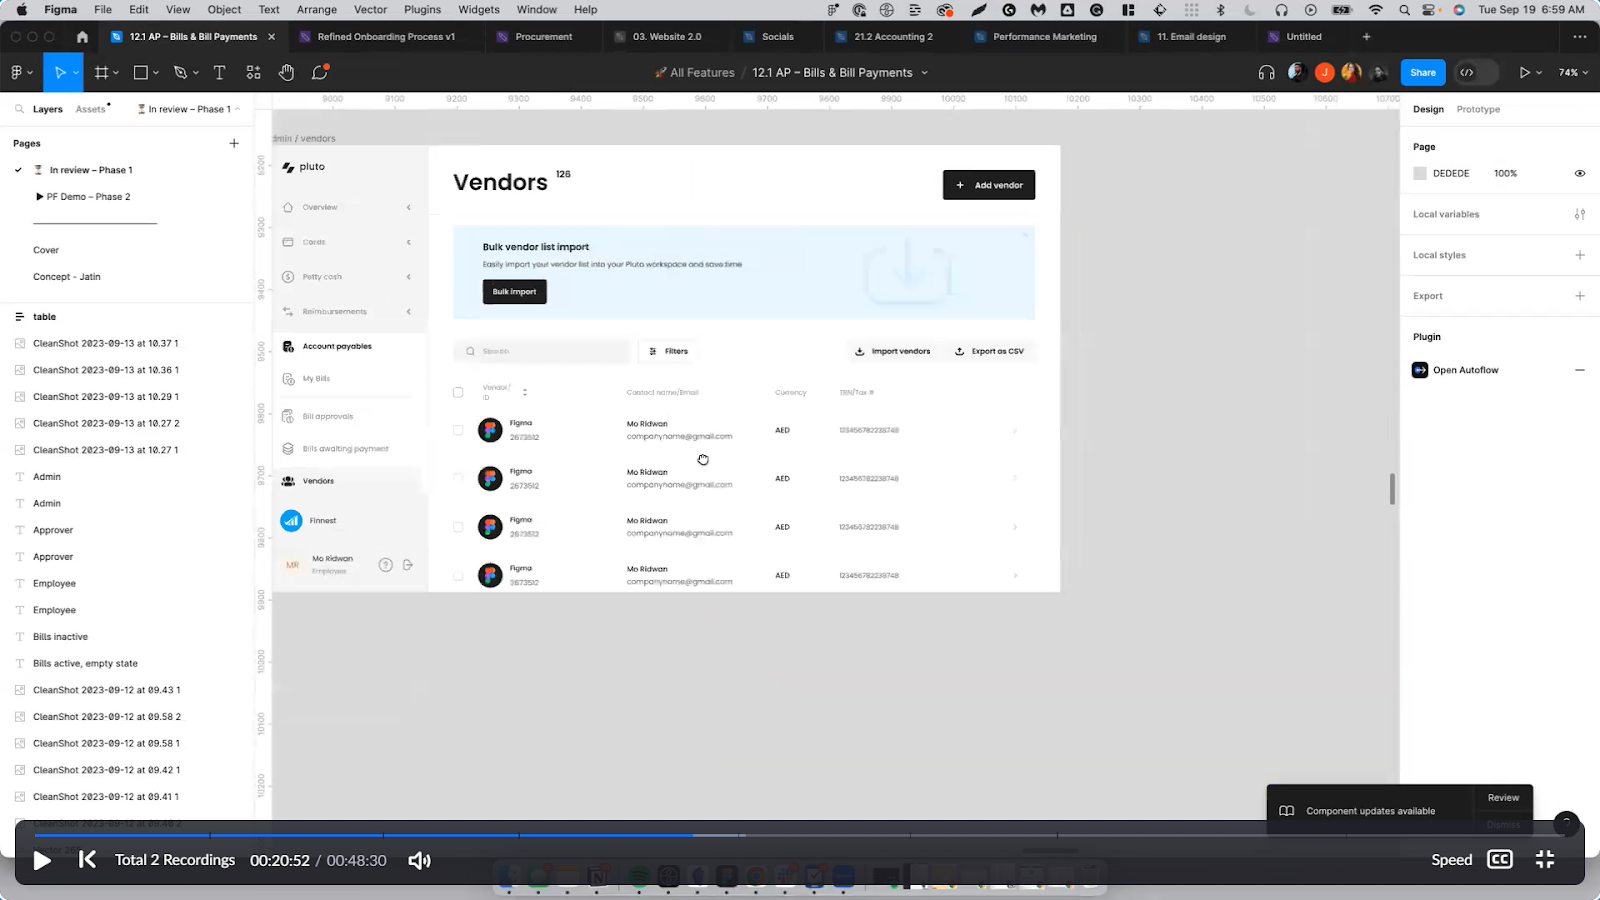Close the 12.1 AP Bills & Bill Payments tab

pyautogui.click(x=271, y=36)
